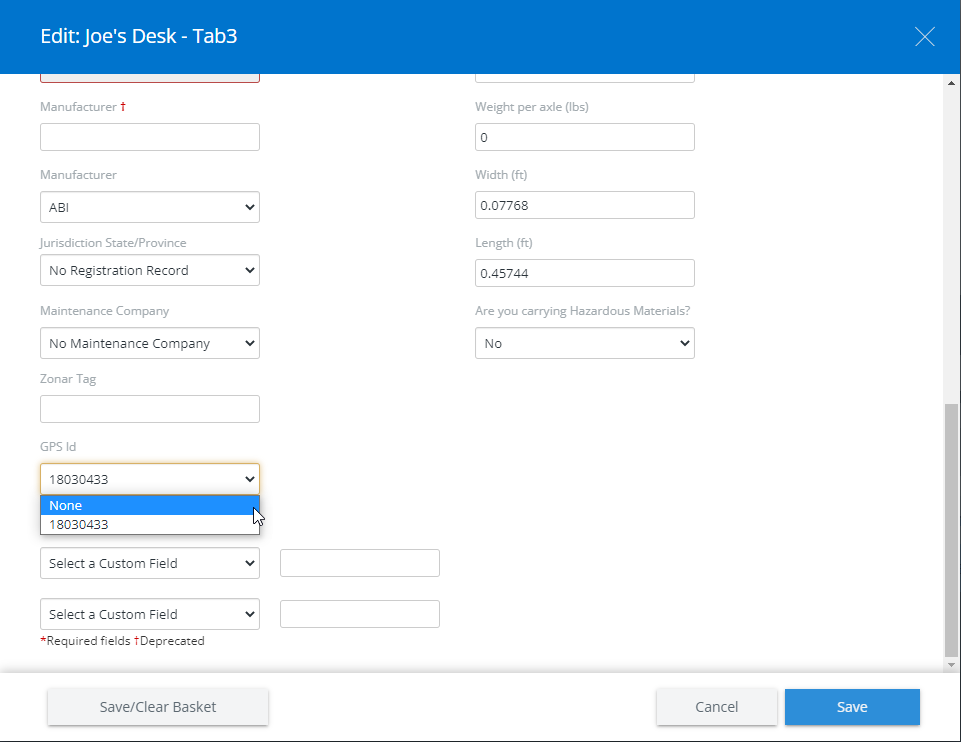Click Save/Clear Basket button
Screen dimensions: 961x742
[158, 707]
